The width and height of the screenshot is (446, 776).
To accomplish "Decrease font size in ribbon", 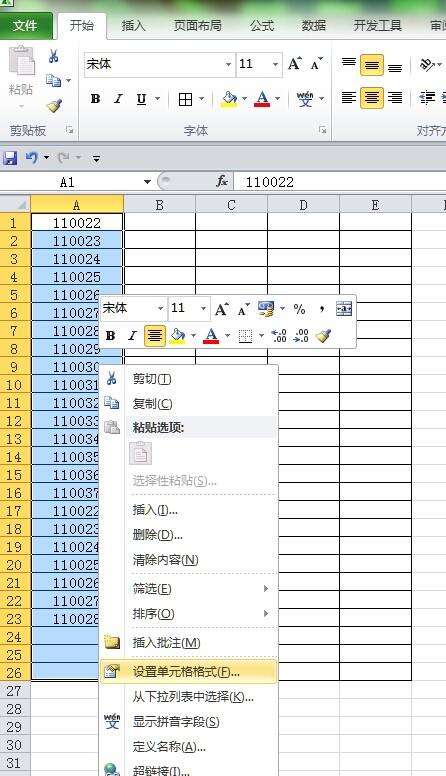I will pyautogui.click(x=317, y=64).
